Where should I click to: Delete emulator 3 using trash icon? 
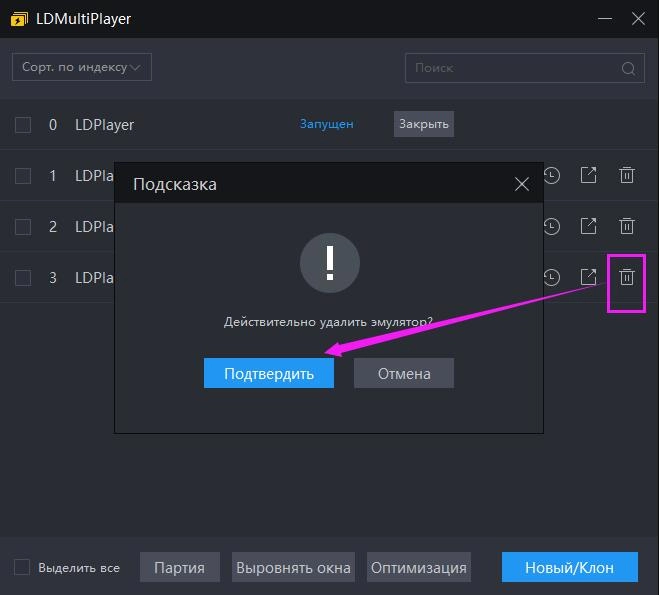click(627, 277)
